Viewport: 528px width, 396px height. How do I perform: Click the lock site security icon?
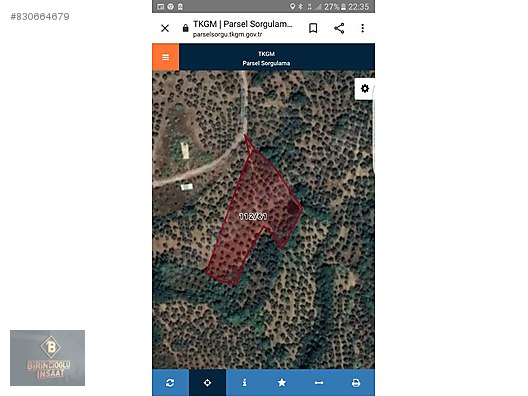tap(185, 28)
